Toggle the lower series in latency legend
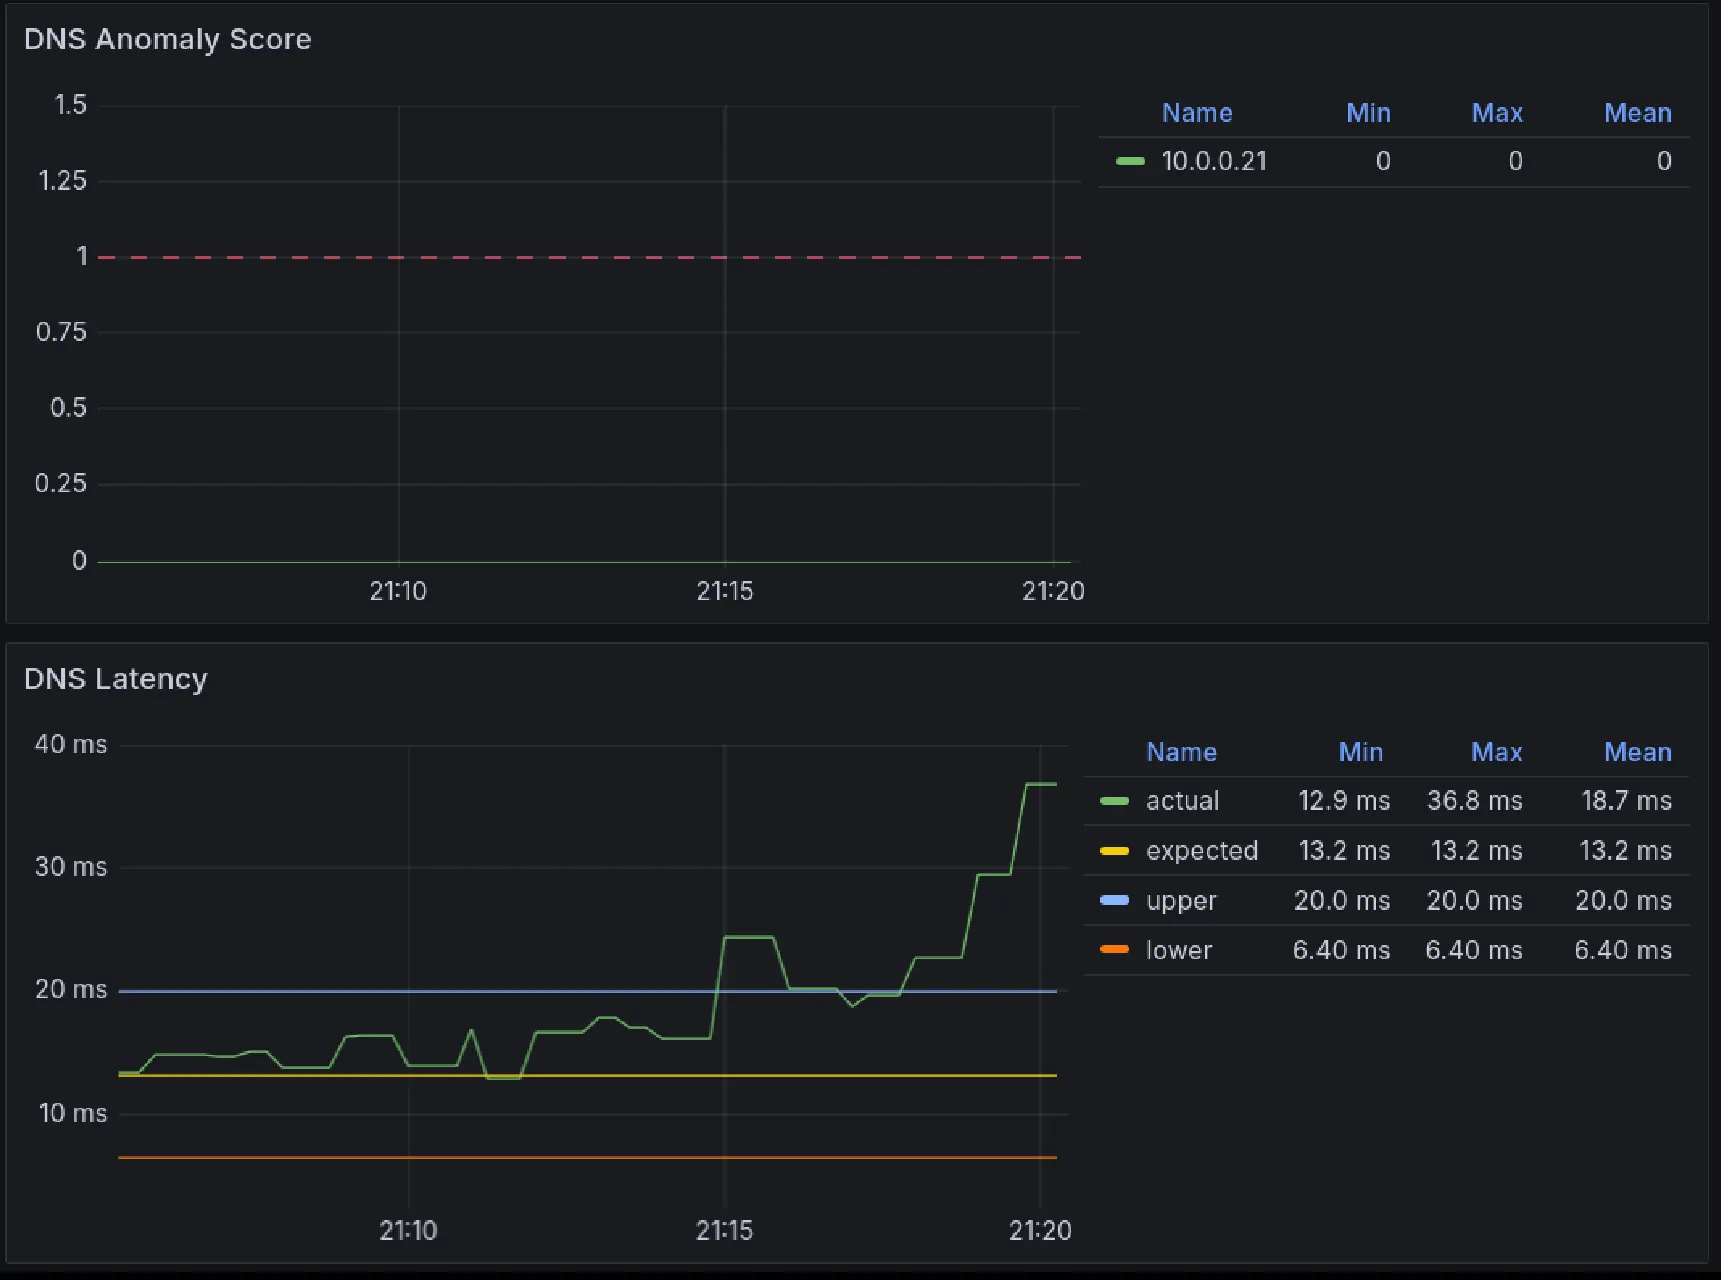Image resolution: width=1721 pixels, height=1280 pixels. (1179, 950)
